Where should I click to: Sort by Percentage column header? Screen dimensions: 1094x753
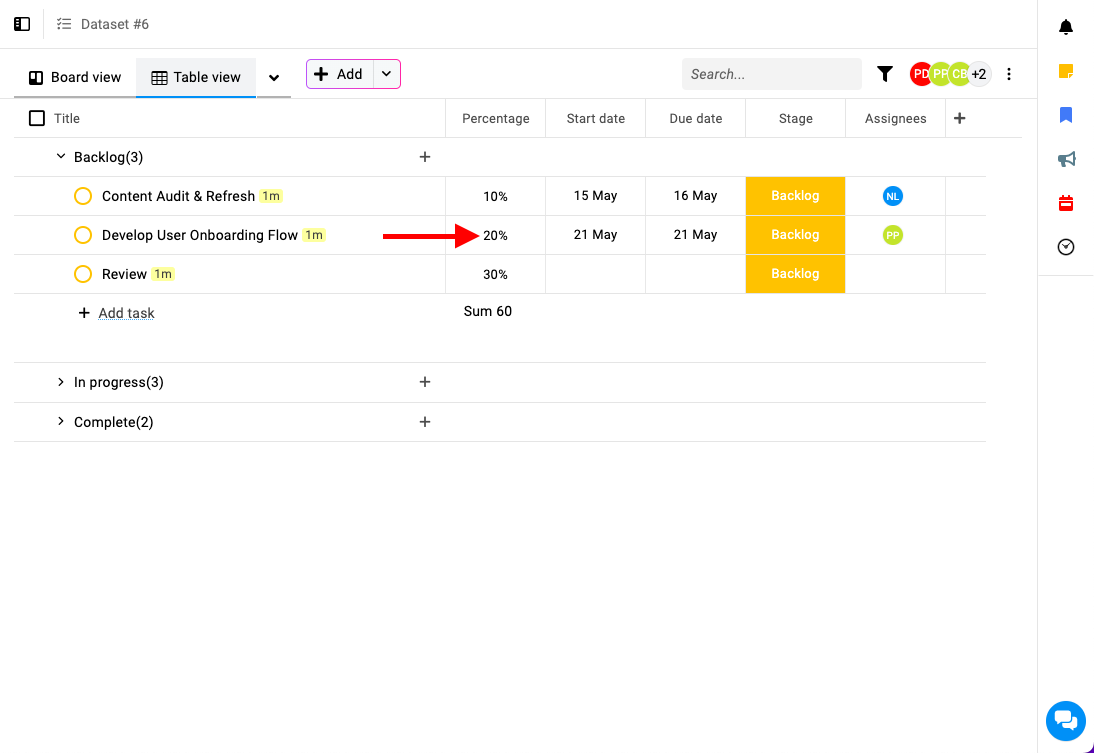tap(495, 119)
